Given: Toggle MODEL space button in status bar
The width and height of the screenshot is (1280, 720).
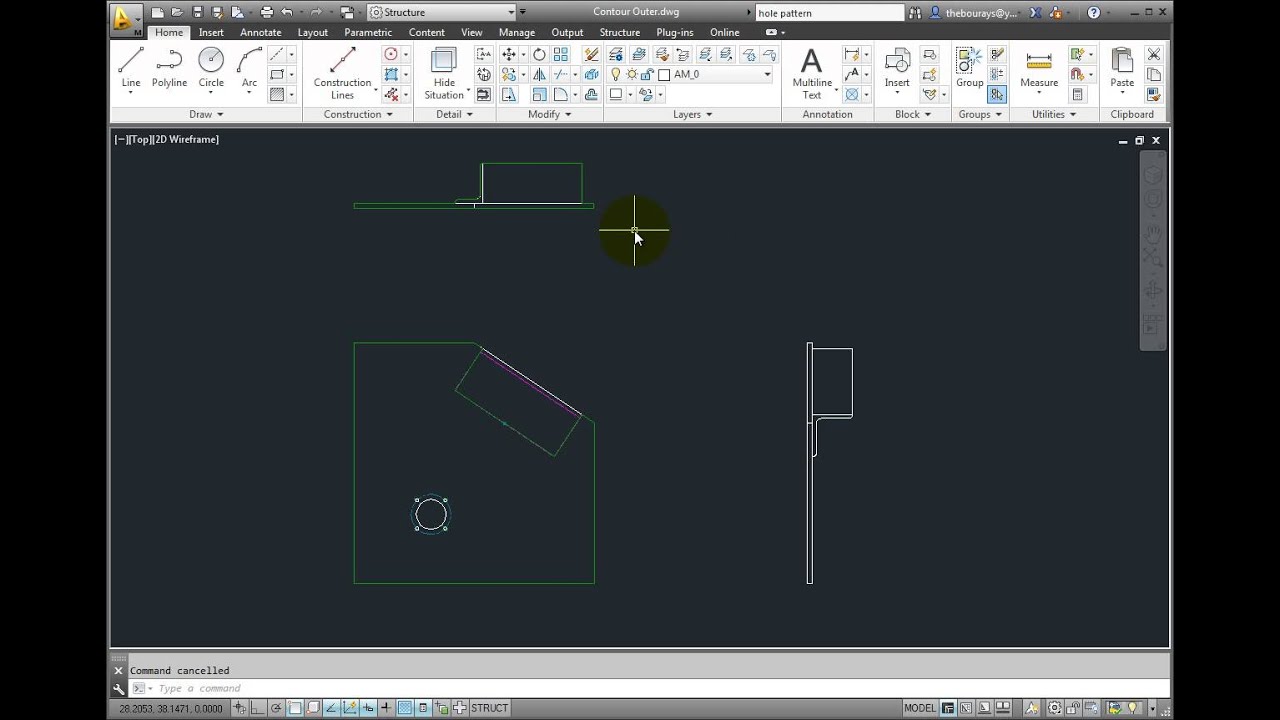Looking at the screenshot, I should [920, 708].
